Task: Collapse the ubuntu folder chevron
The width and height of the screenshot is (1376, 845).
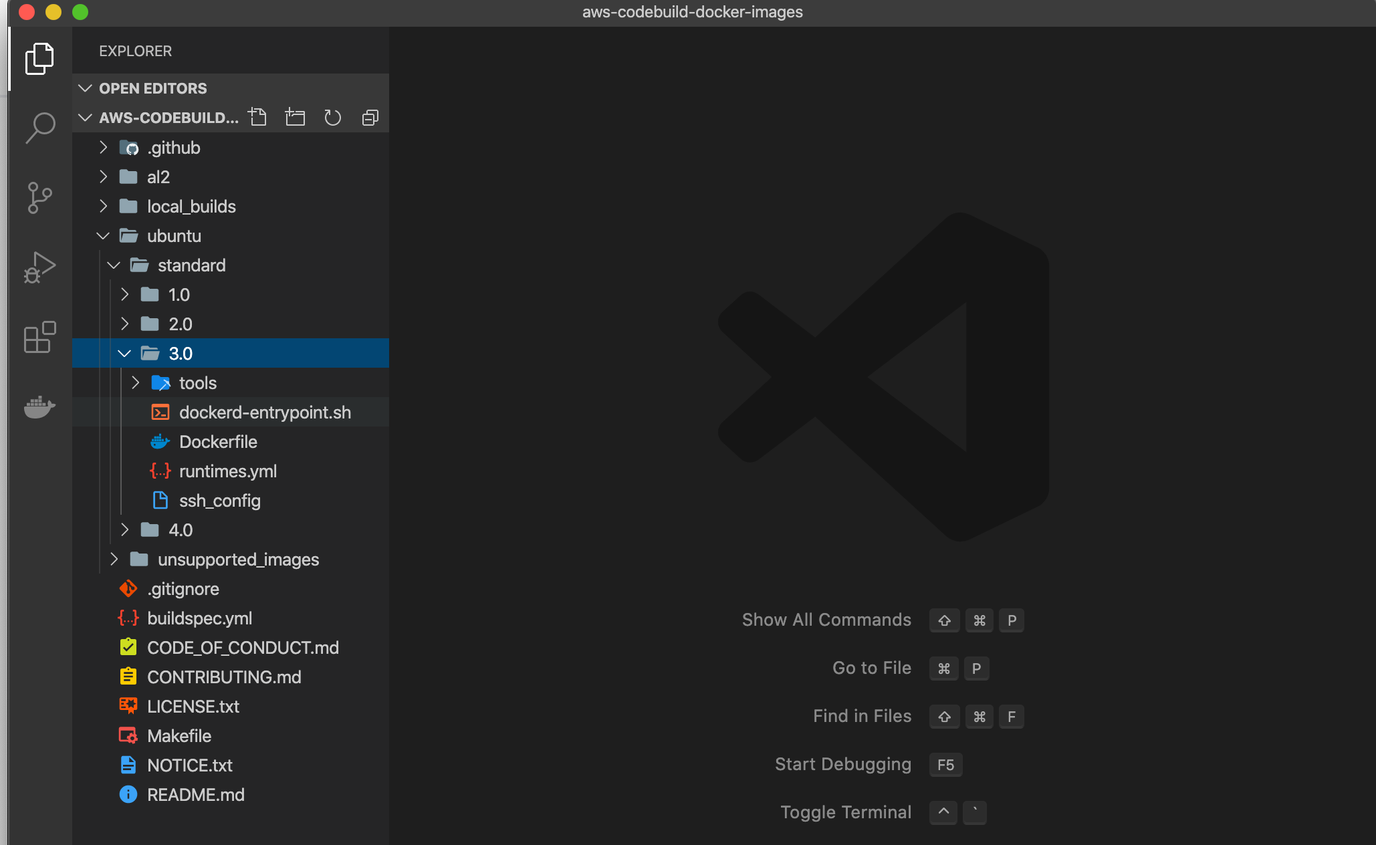Action: 103,236
